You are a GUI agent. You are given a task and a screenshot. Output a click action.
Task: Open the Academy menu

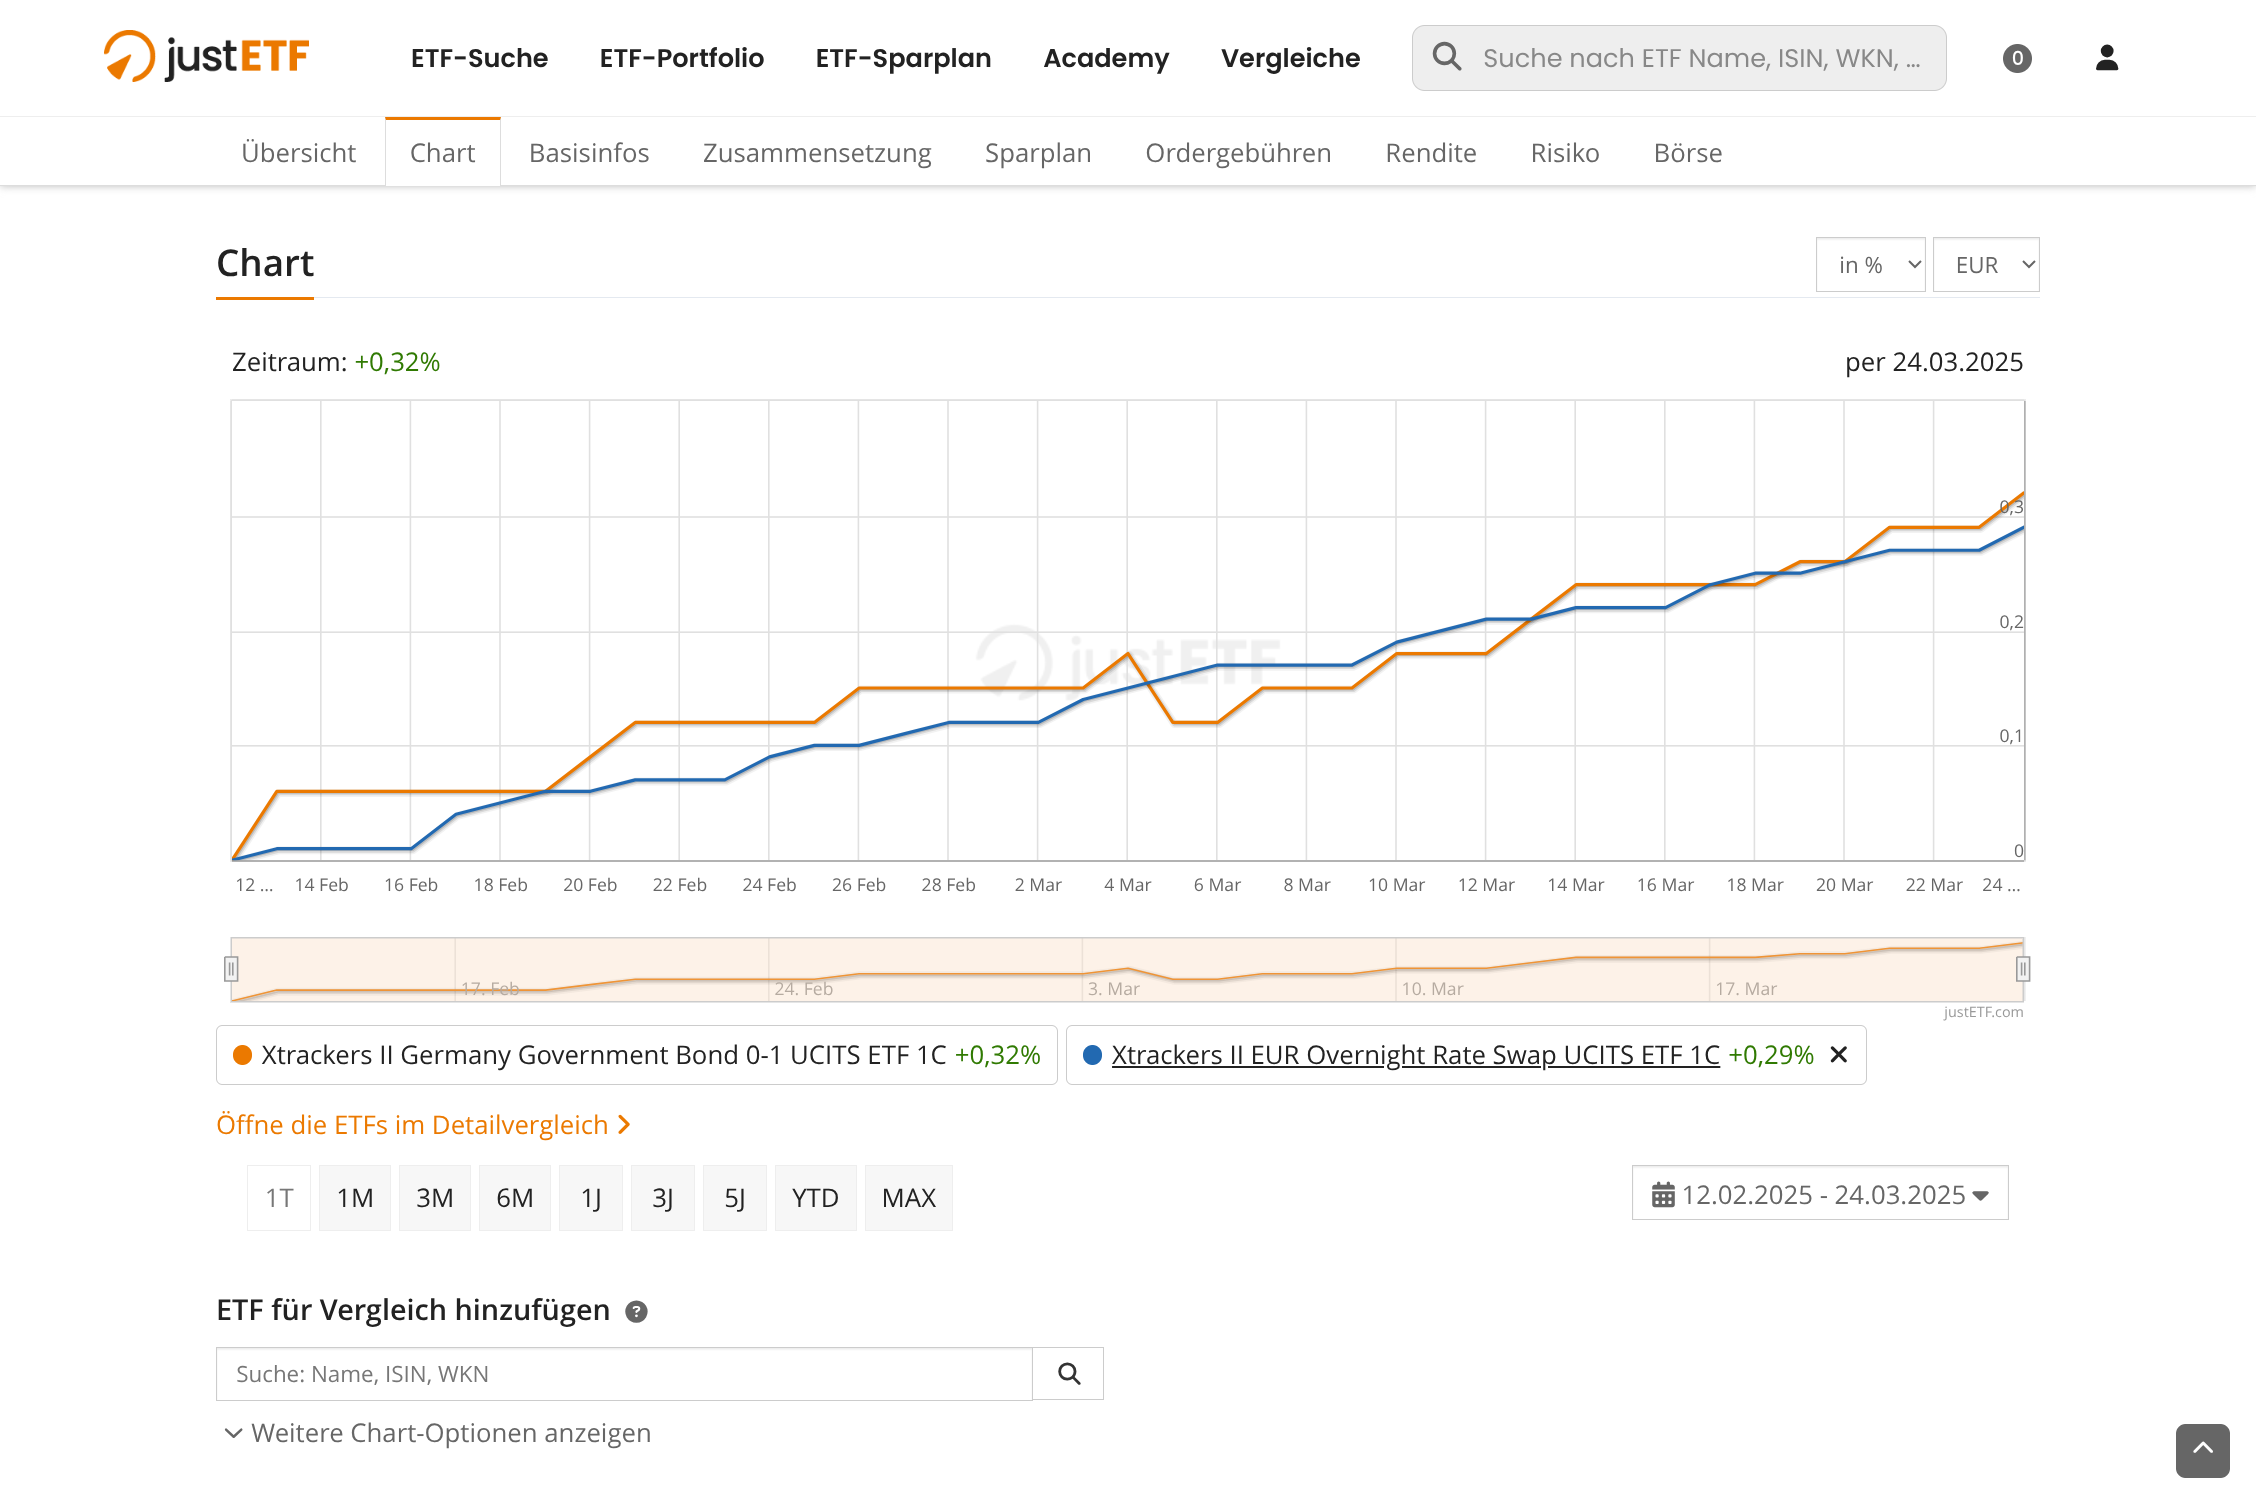point(1106,58)
